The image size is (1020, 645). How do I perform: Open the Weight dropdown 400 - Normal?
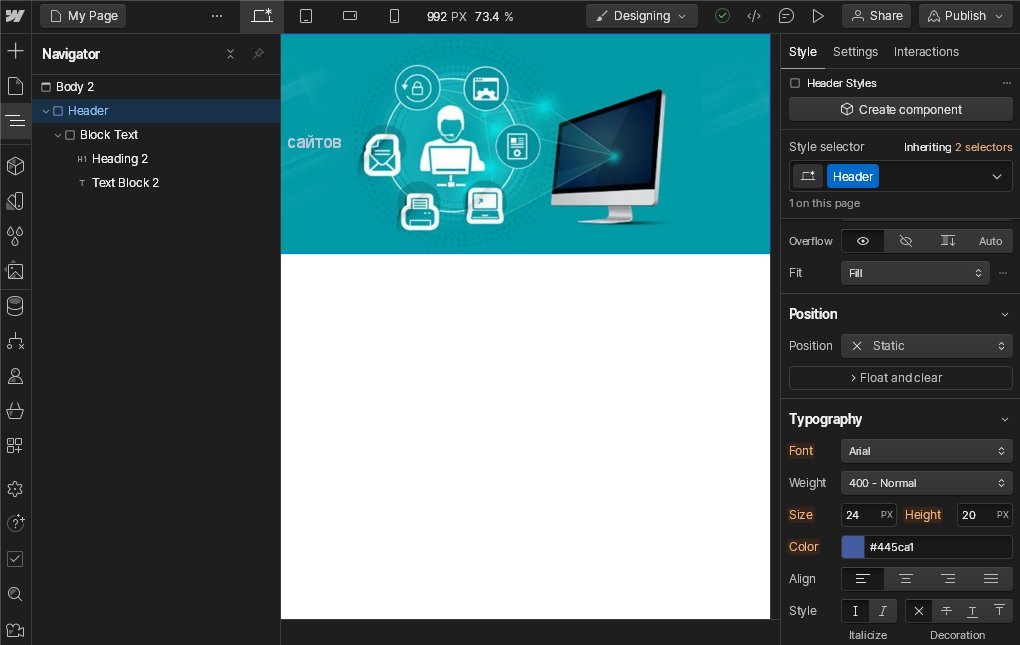[x=928, y=483]
